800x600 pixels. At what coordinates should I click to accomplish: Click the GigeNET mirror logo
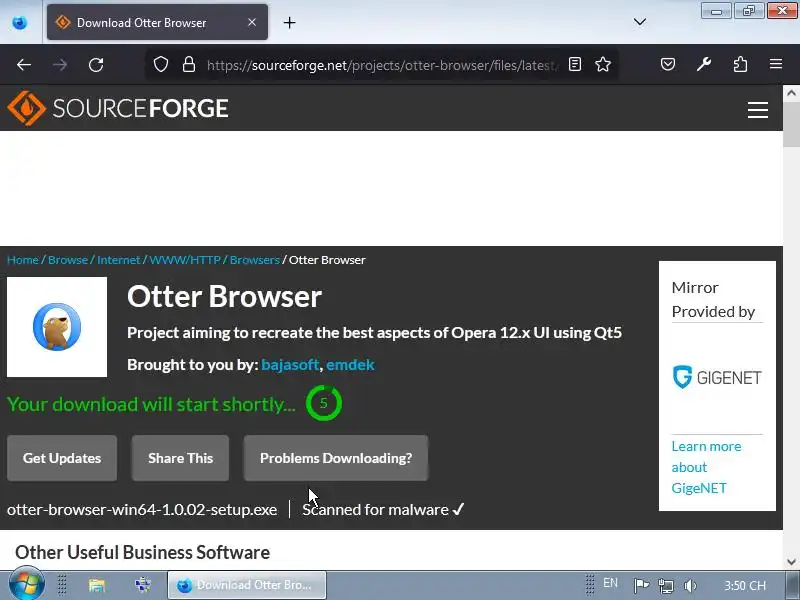717,378
